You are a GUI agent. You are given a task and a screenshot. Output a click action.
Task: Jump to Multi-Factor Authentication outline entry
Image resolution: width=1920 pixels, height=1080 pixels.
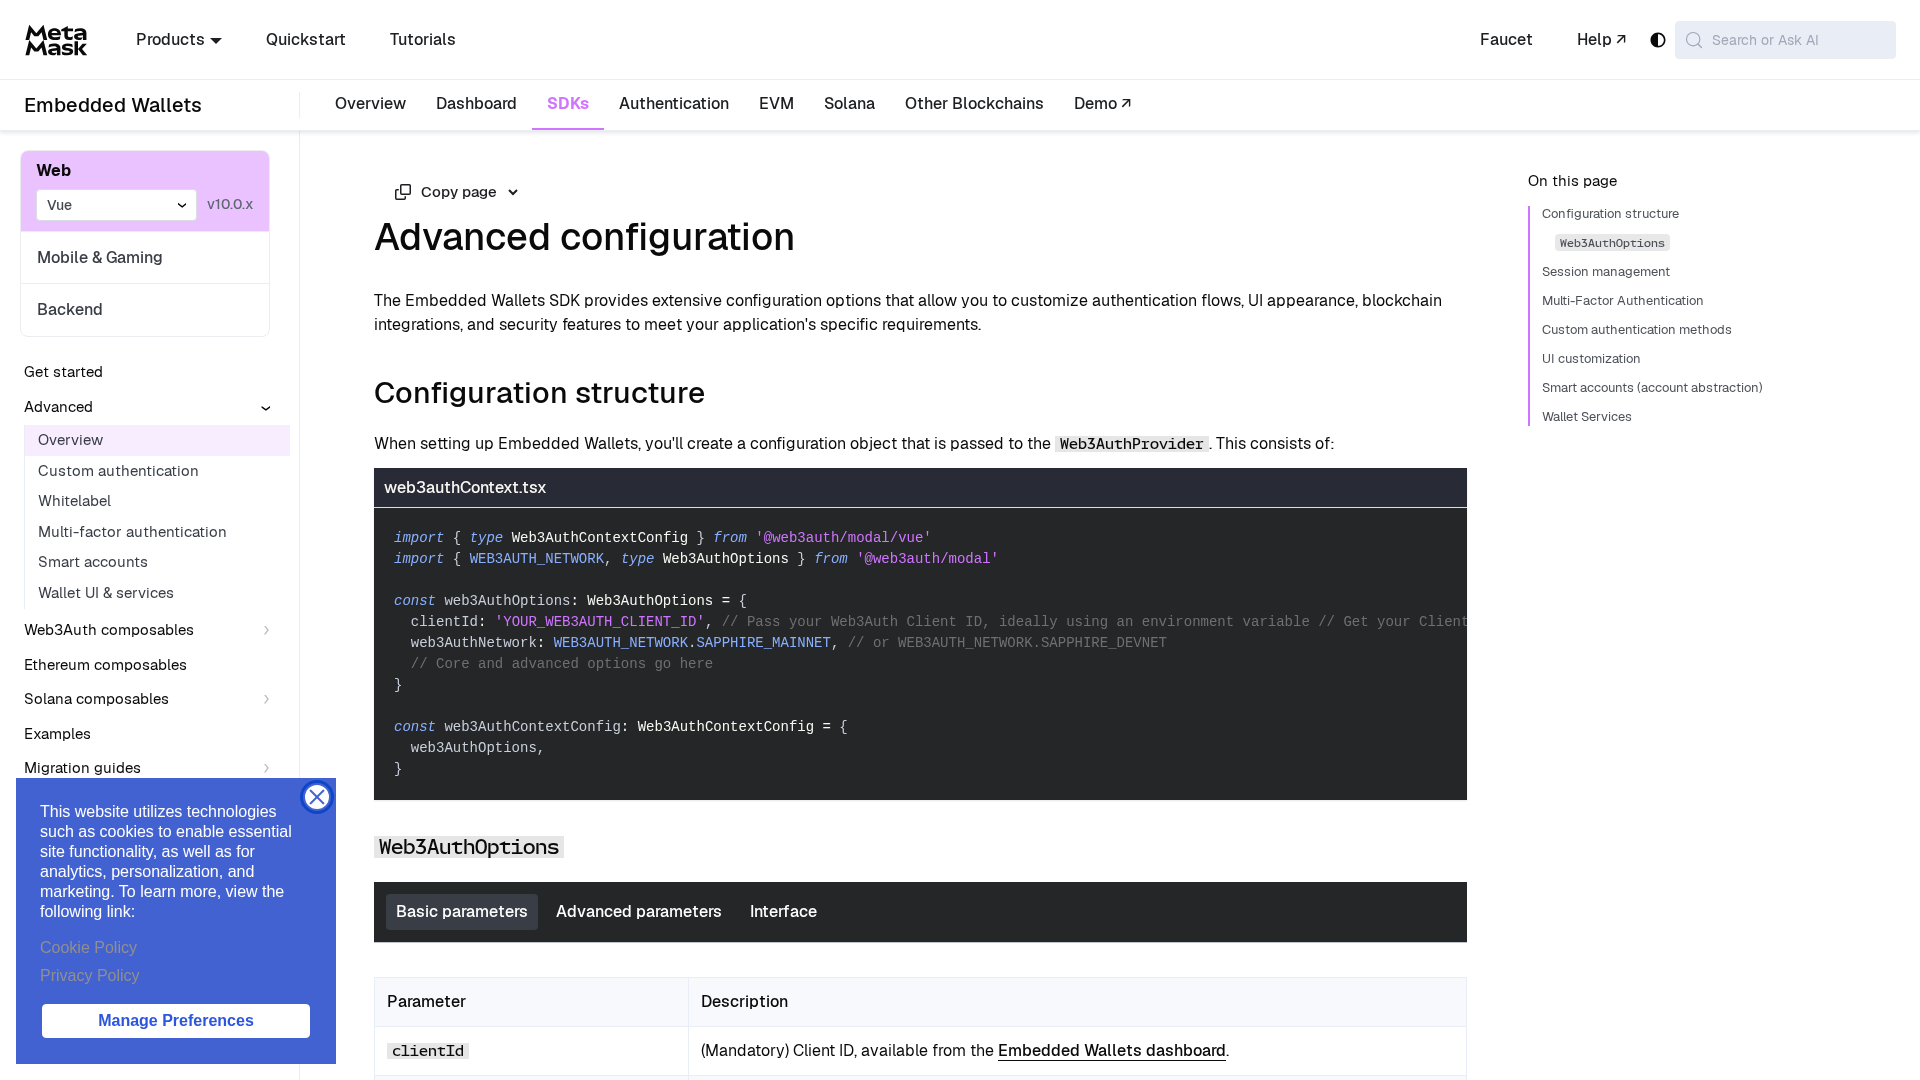(1622, 301)
